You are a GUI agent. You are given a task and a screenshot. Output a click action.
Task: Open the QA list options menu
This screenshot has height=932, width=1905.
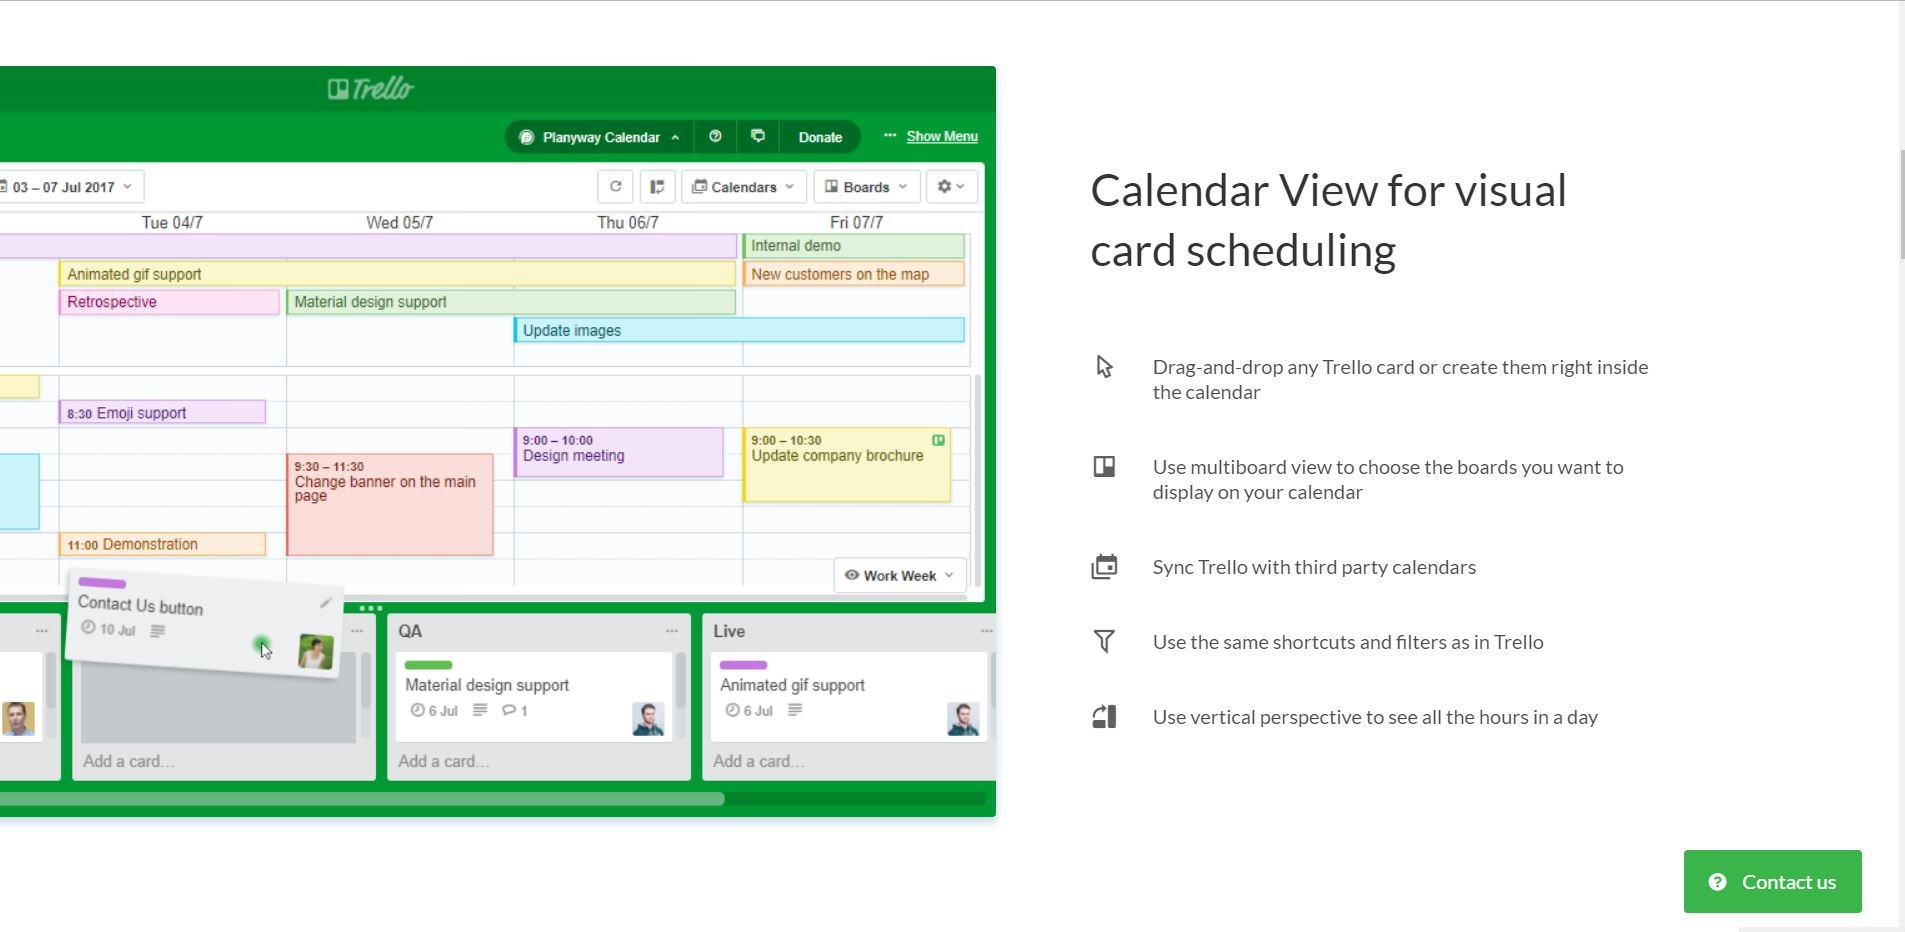(x=671, y=631)
